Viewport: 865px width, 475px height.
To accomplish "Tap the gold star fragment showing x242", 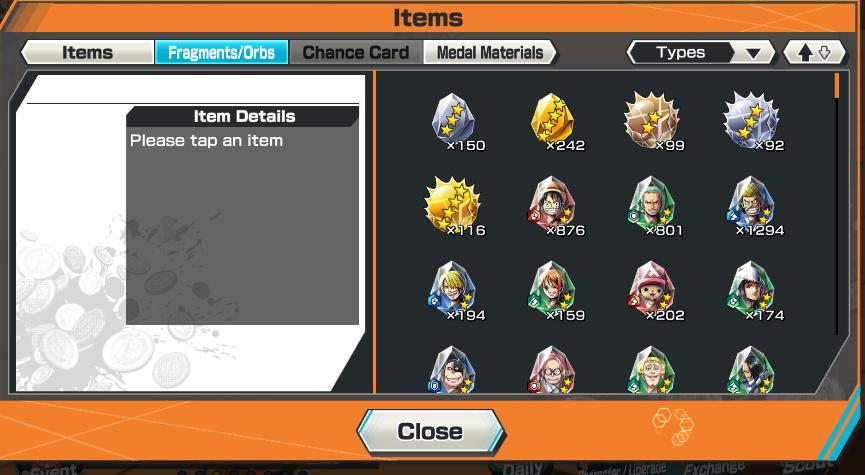I will pyautogui.click(x=552, y=119).
